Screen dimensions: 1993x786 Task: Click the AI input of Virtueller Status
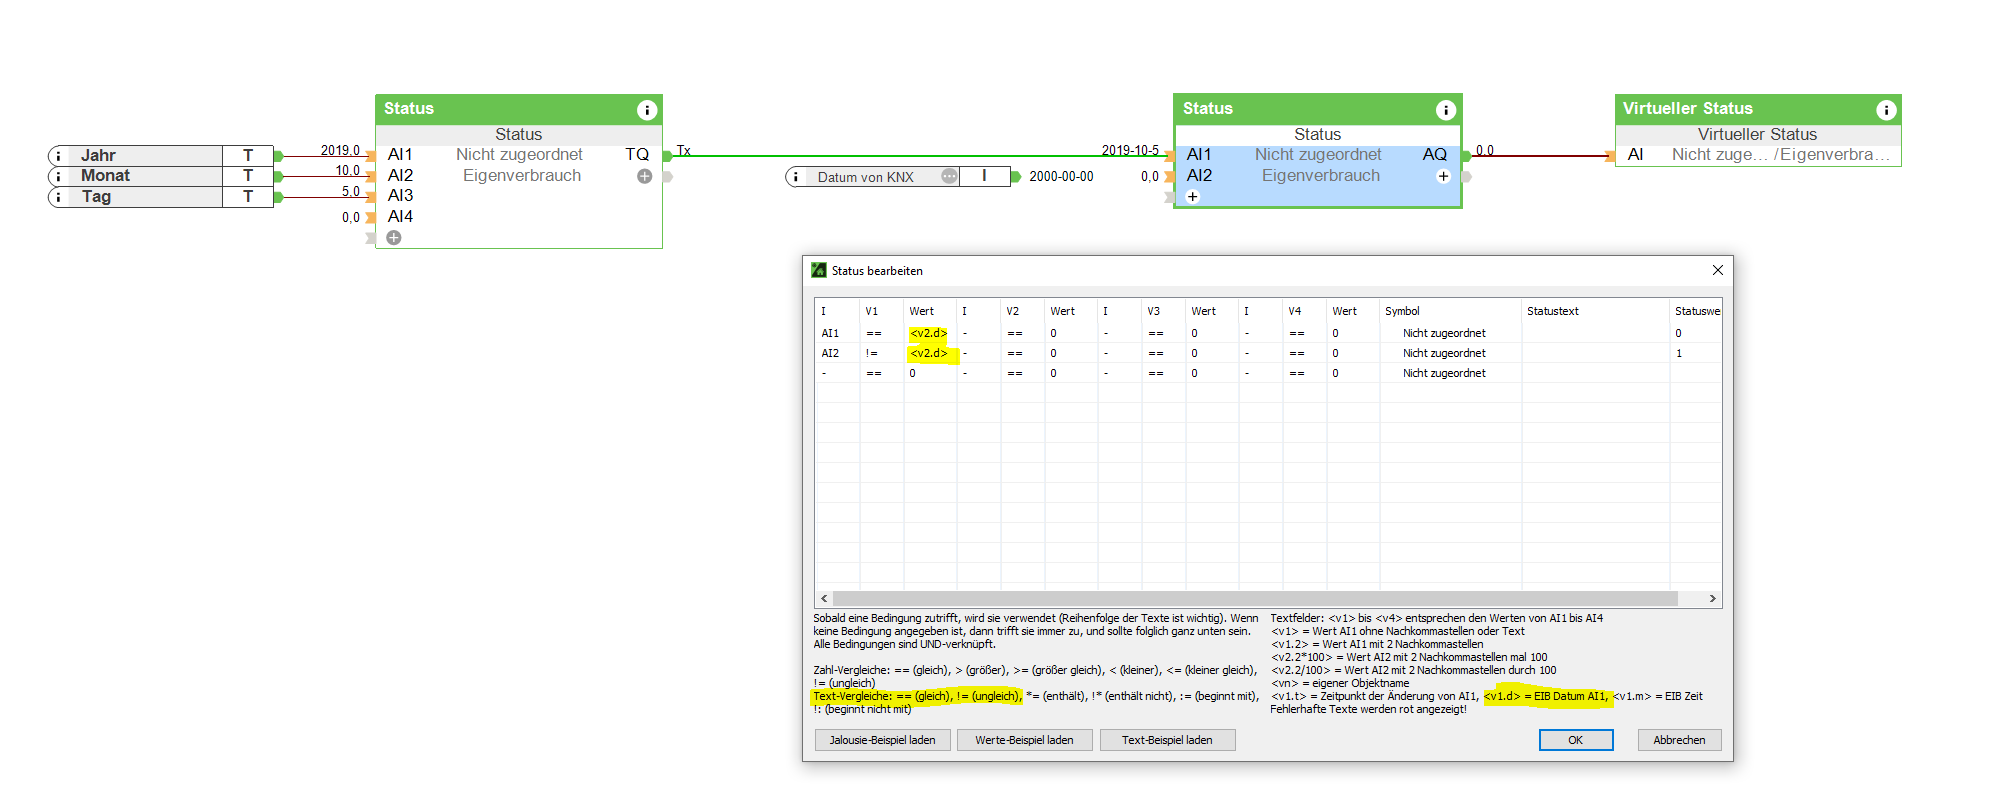[1635, 155]
